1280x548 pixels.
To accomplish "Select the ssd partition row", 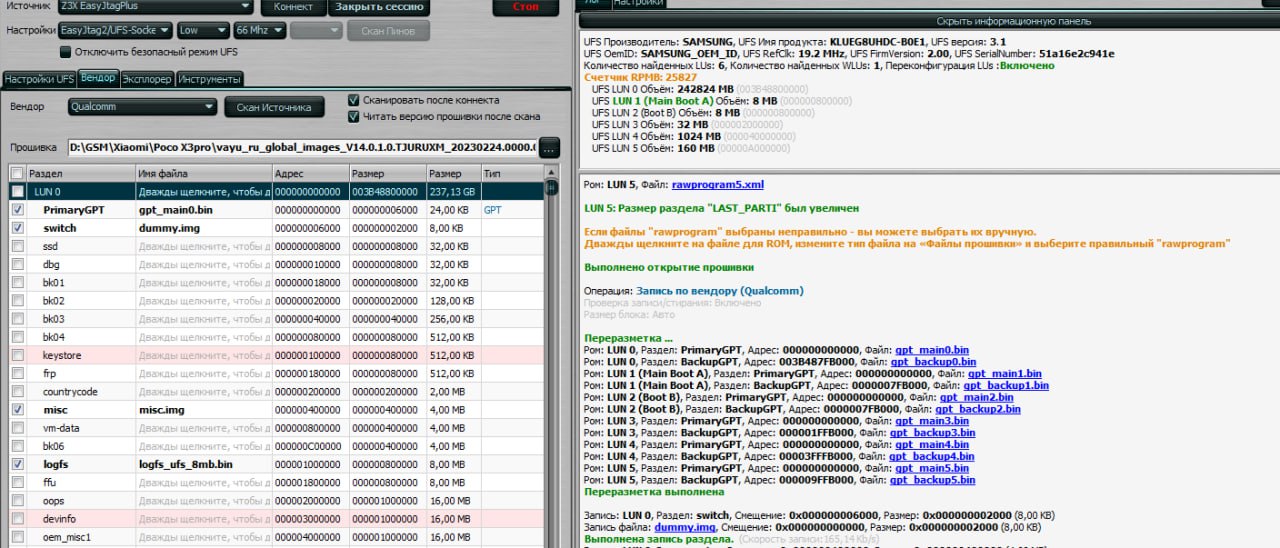I will tap(276, 246).
